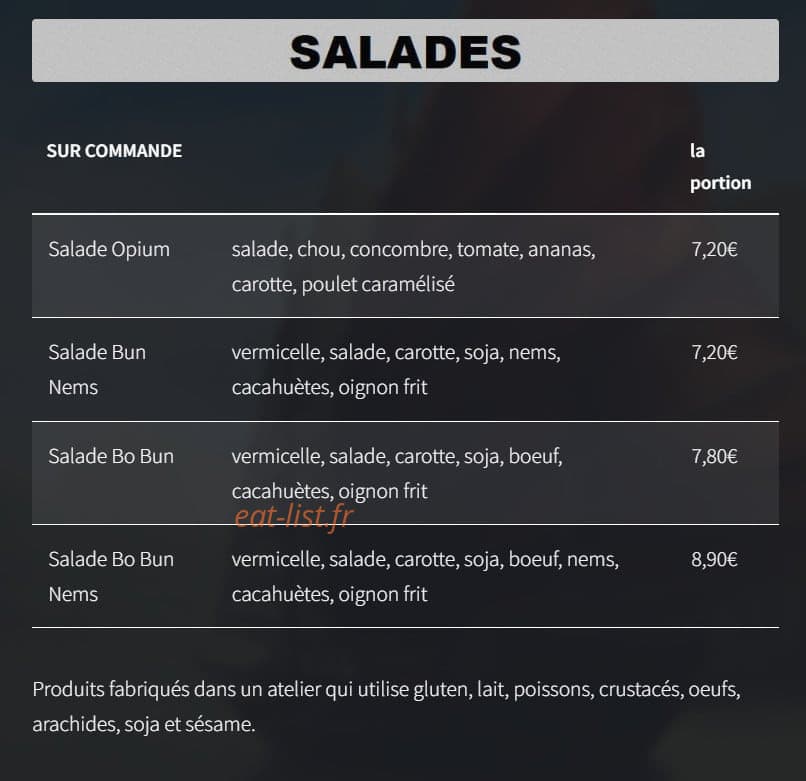Click the SALADES heading banner

click(405, 50)
